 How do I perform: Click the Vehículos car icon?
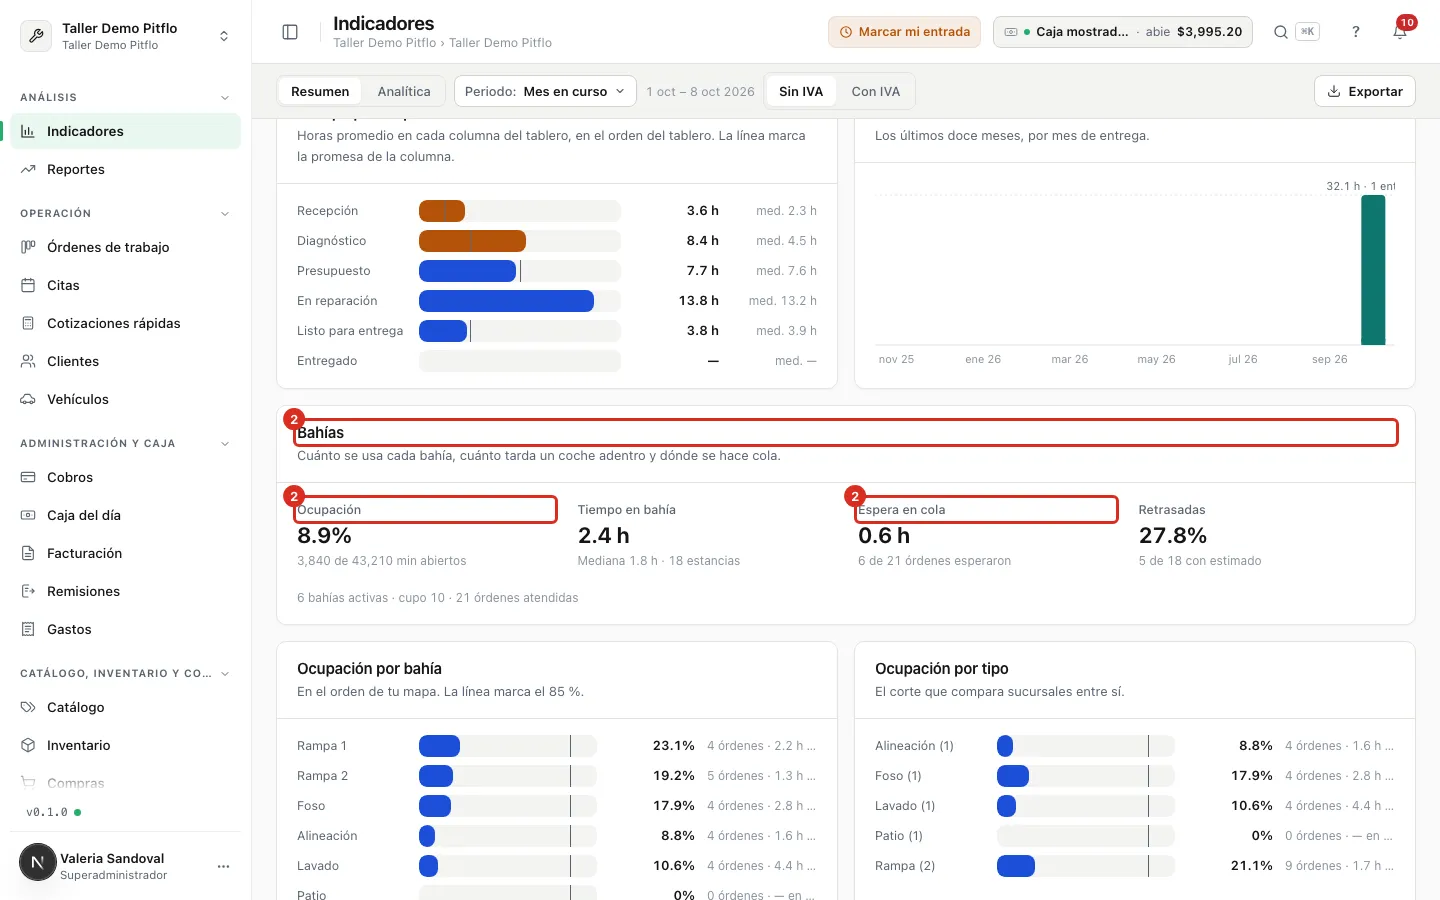pyautogui.click(x=28, y=399)
